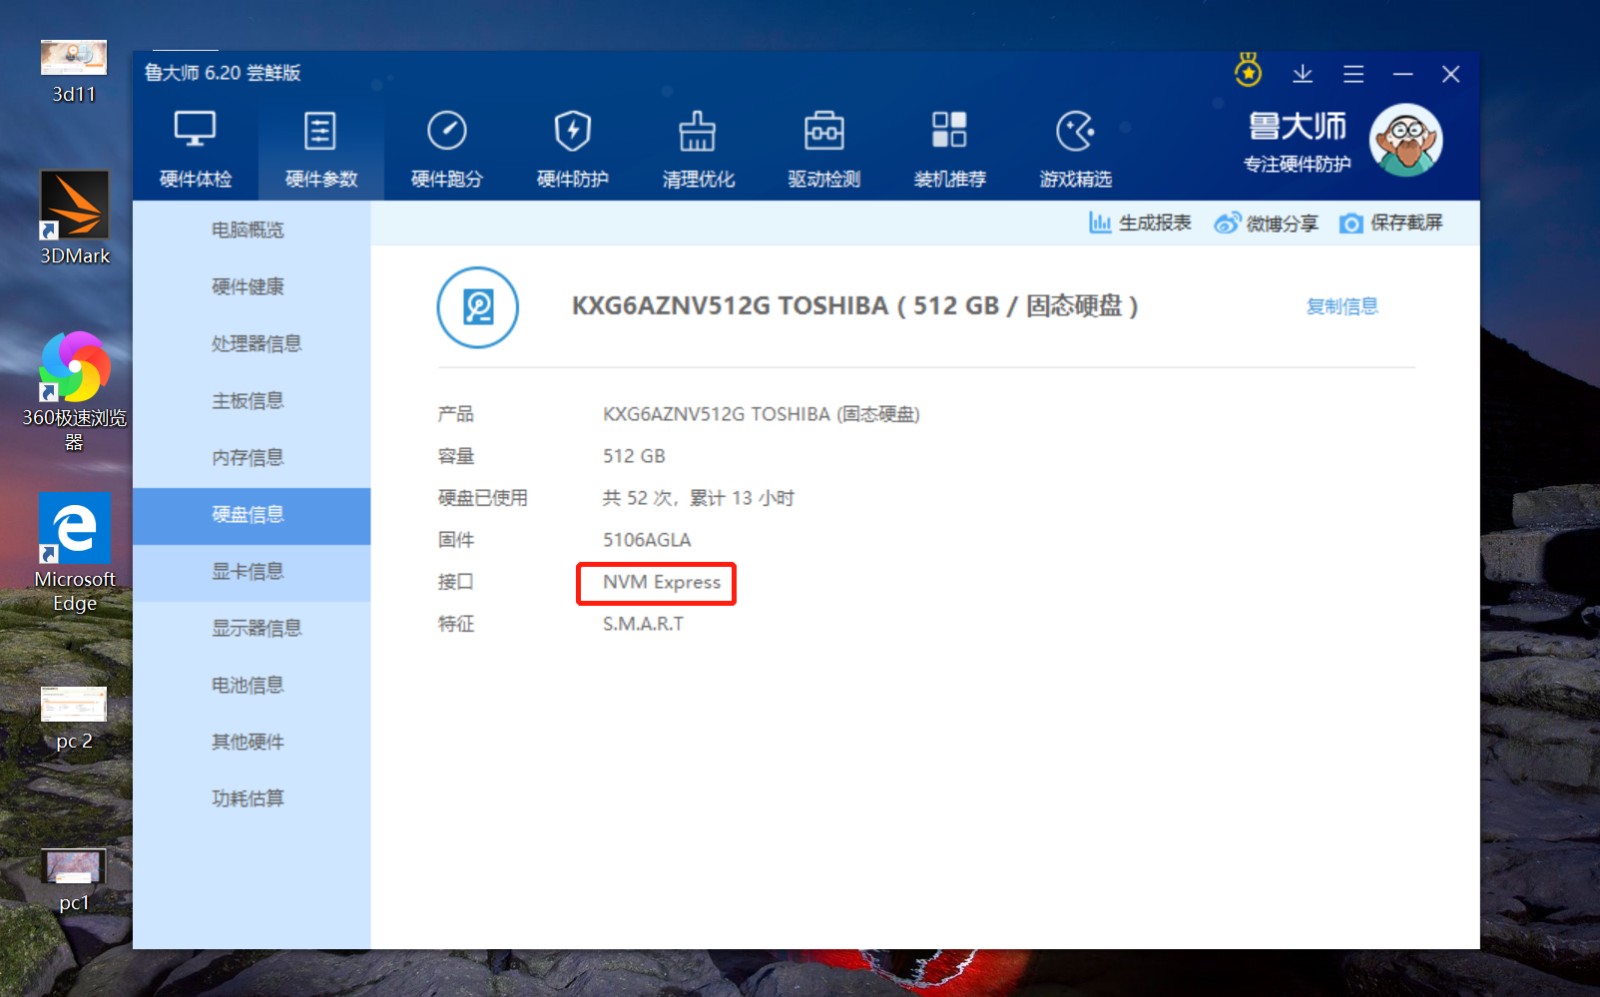Open 硬件防护 hardware protection section
Viewport: 1600px width, 997px height.
point(573,148)
